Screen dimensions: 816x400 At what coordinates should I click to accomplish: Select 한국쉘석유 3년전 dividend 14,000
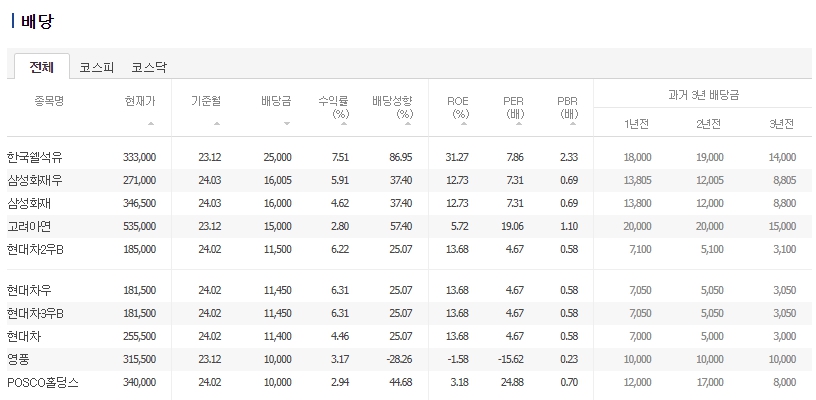tap(782, 157)
